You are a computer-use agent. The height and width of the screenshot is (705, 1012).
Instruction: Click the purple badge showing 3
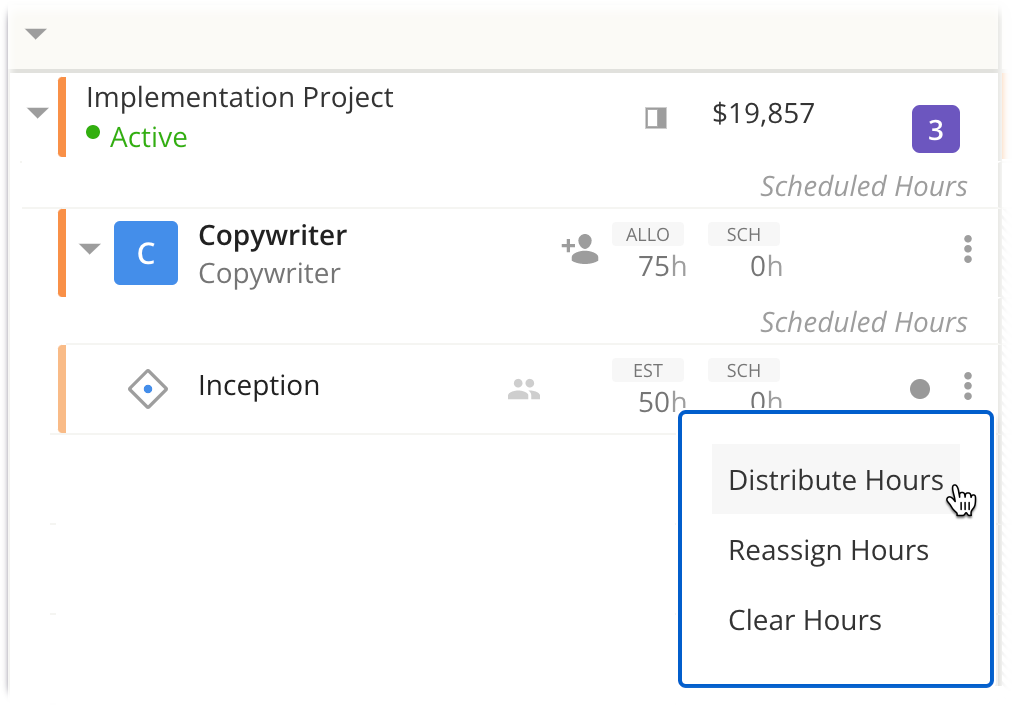pyautogui.click(x=935, y=130)
